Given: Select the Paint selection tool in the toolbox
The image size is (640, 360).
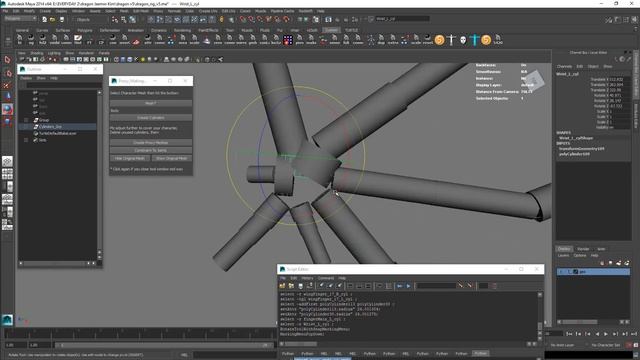Looking at the screenshot, I should click(7, 85).
